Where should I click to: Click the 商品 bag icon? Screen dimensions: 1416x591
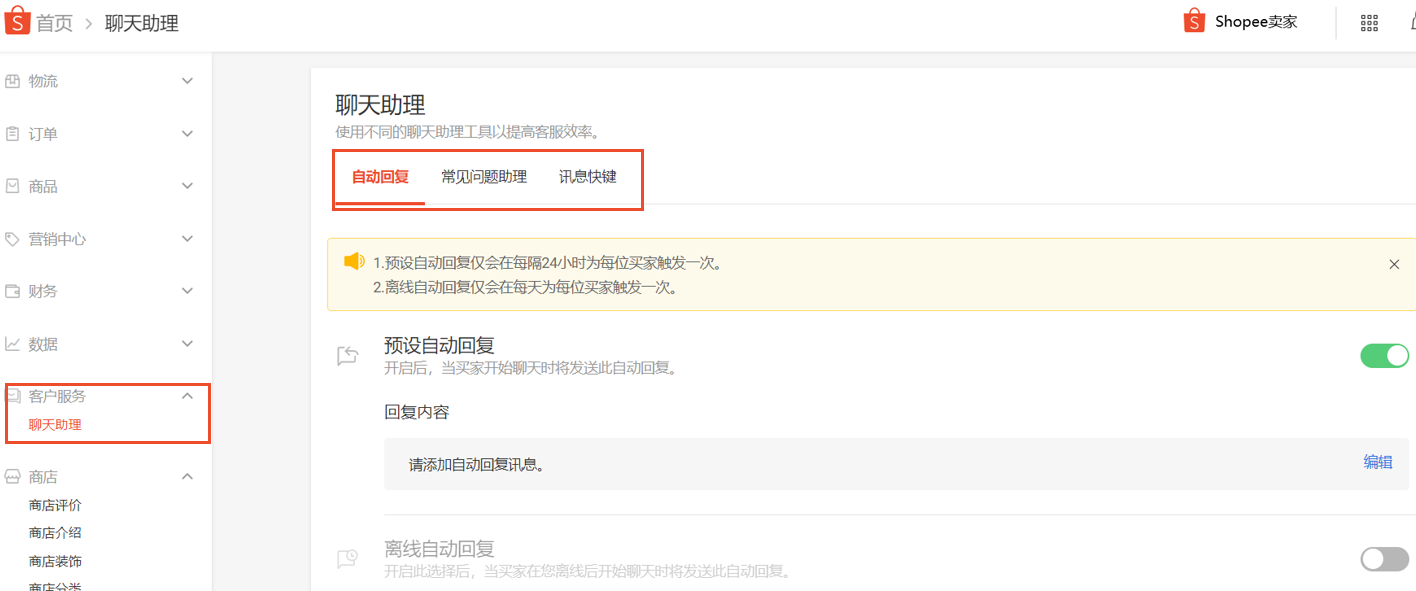point(13,186)
